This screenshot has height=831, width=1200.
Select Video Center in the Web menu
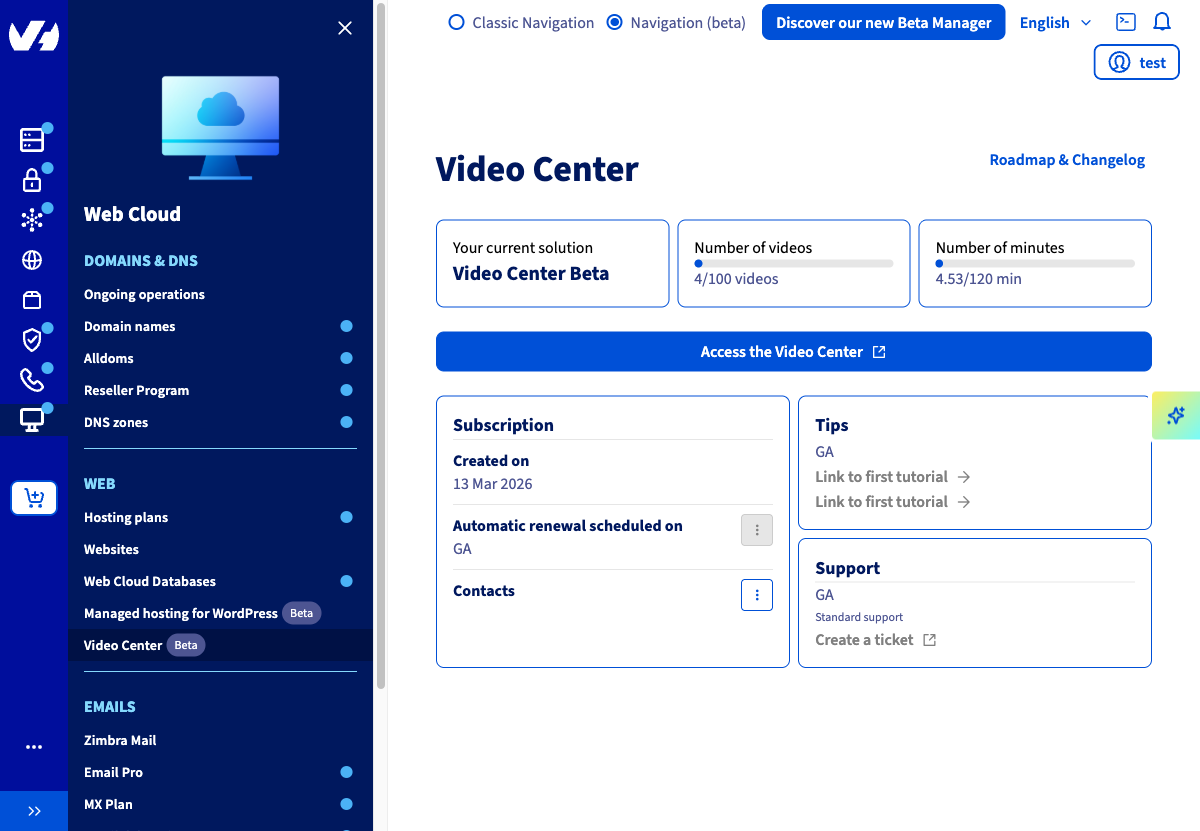point(122,645)
